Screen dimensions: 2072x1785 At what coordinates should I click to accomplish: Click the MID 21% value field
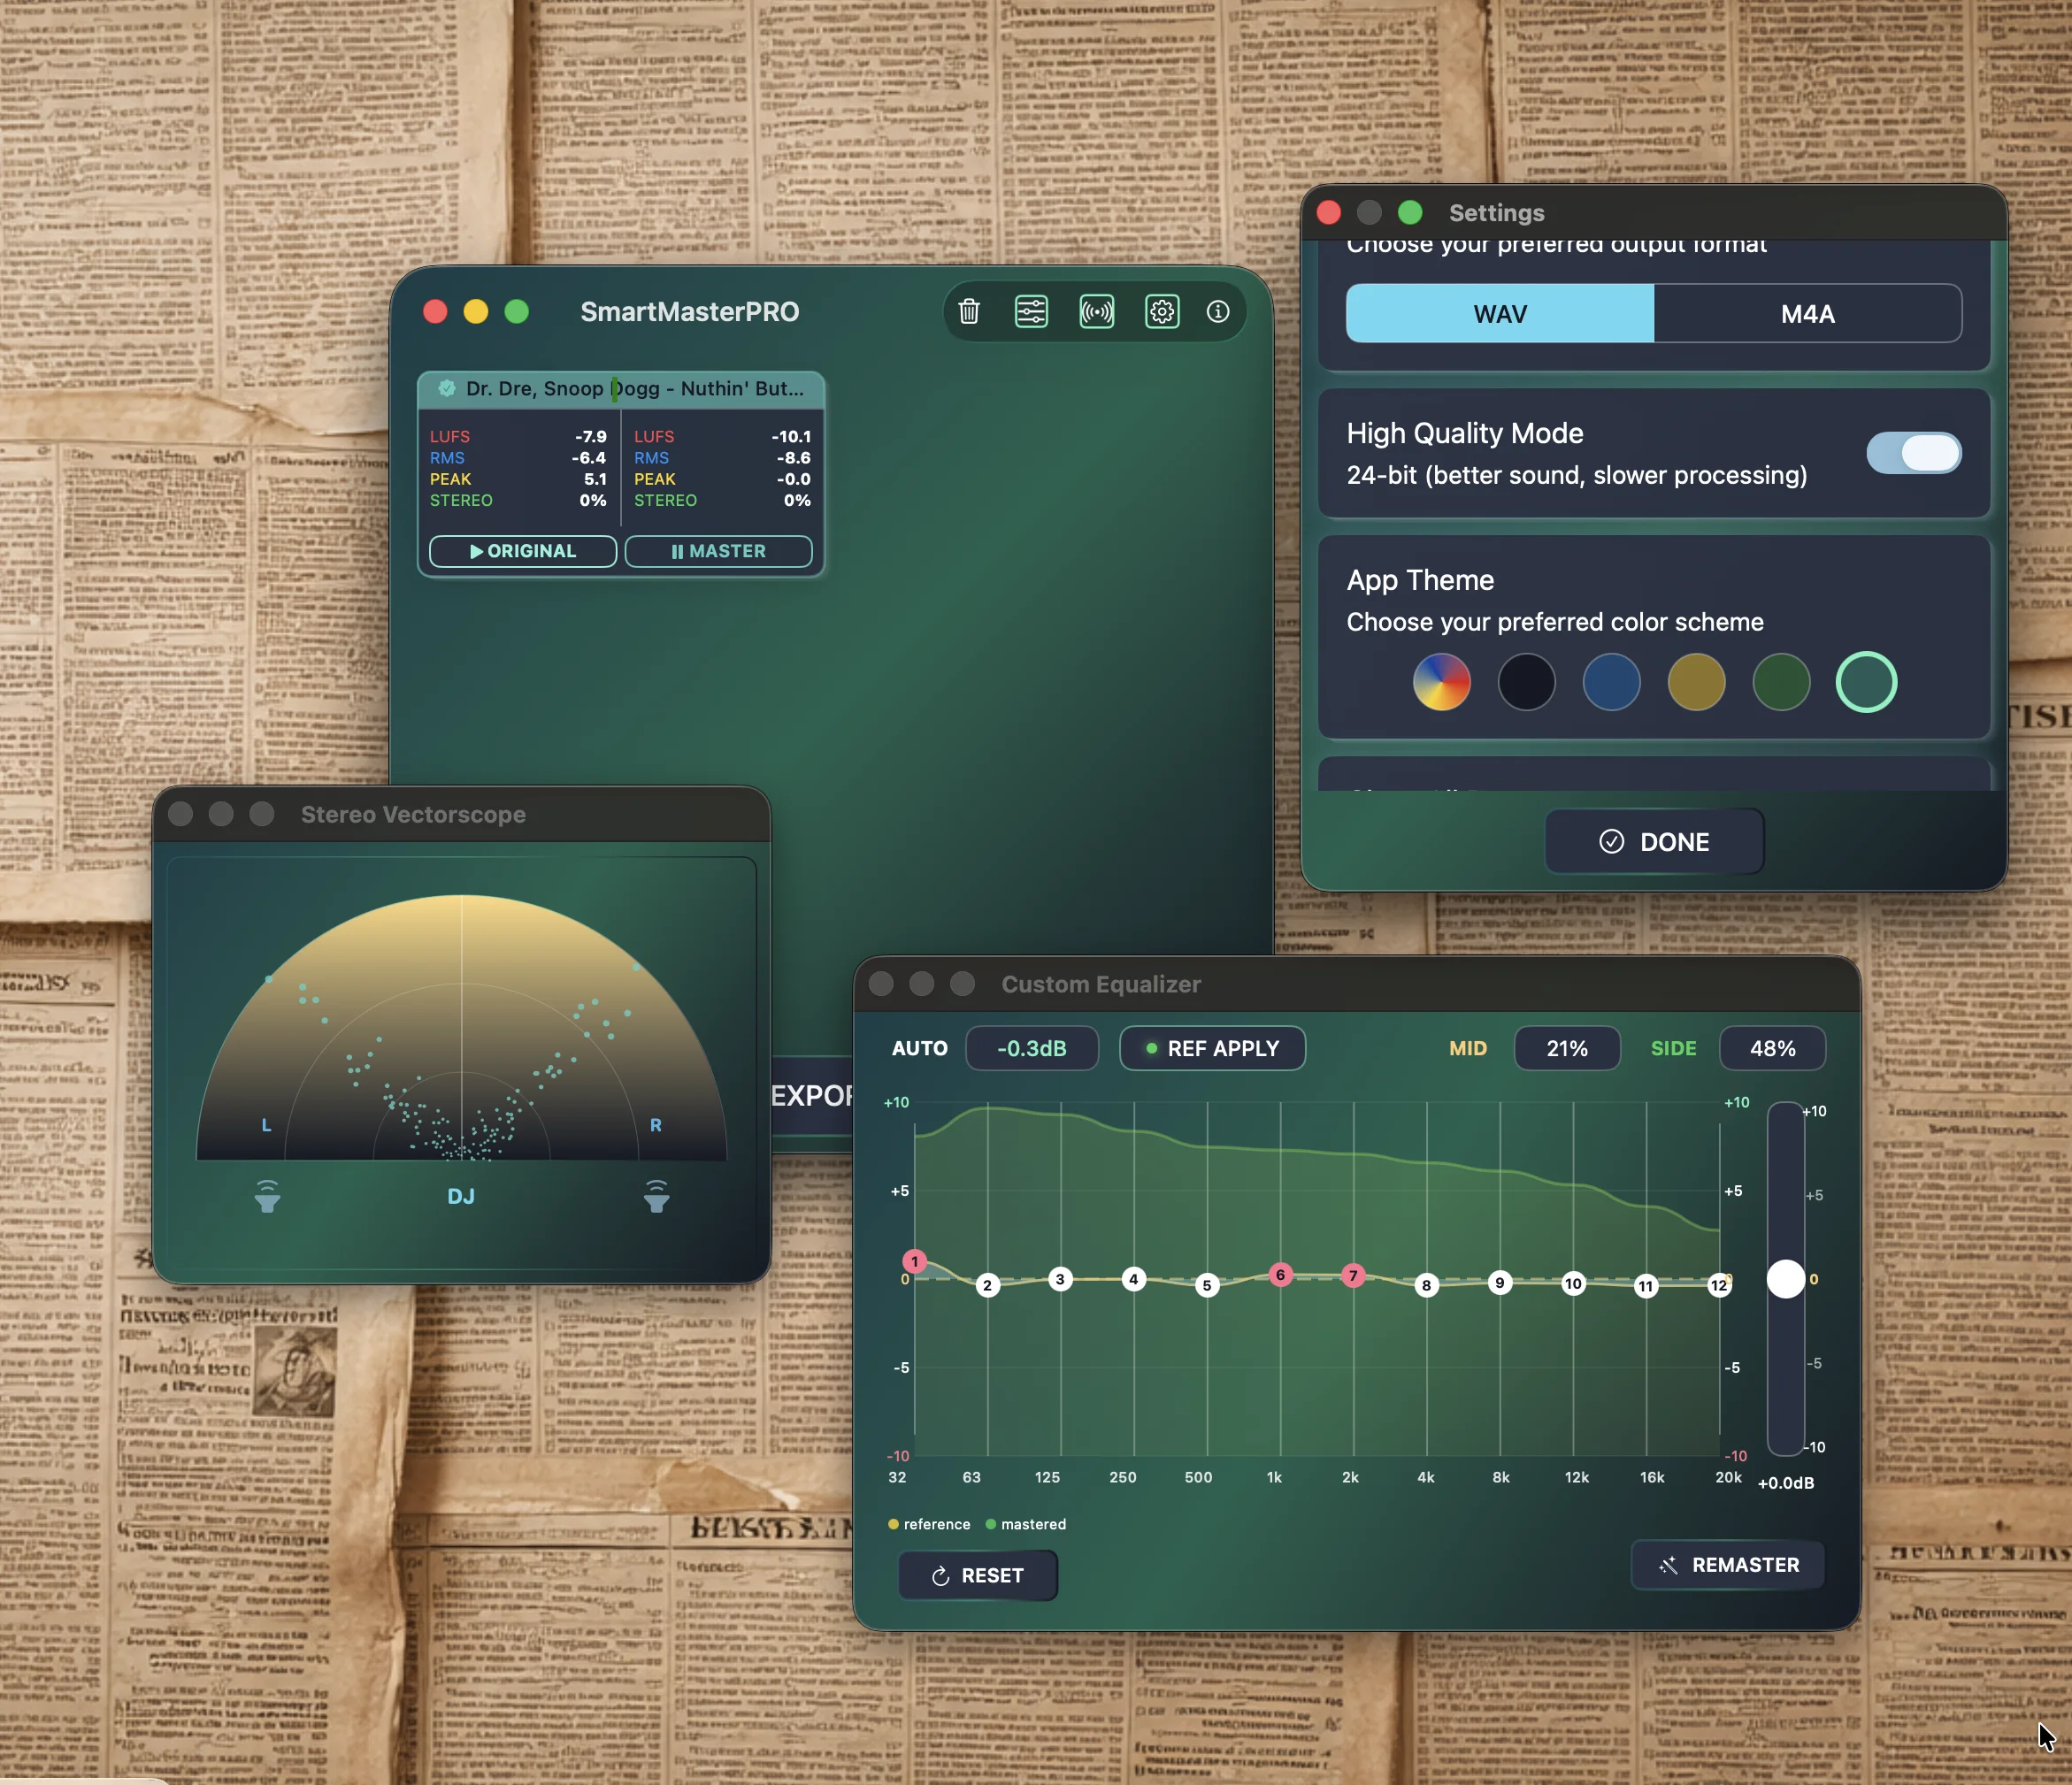pos(1566,1048)
